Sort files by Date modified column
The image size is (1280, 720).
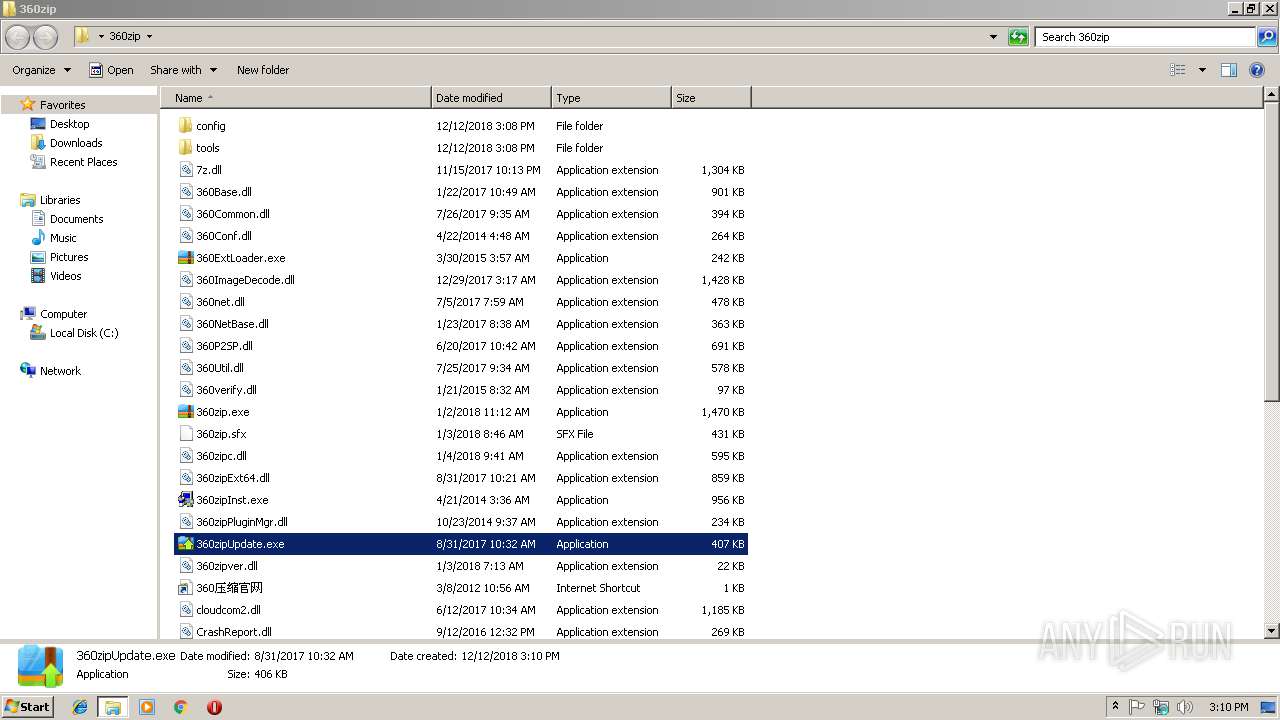[x=491, y=98]
